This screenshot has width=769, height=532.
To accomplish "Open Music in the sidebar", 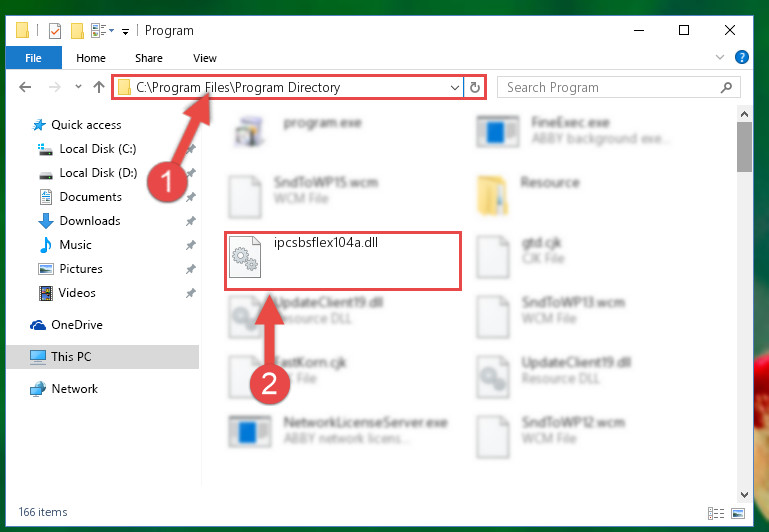I will tap(65, 245).
